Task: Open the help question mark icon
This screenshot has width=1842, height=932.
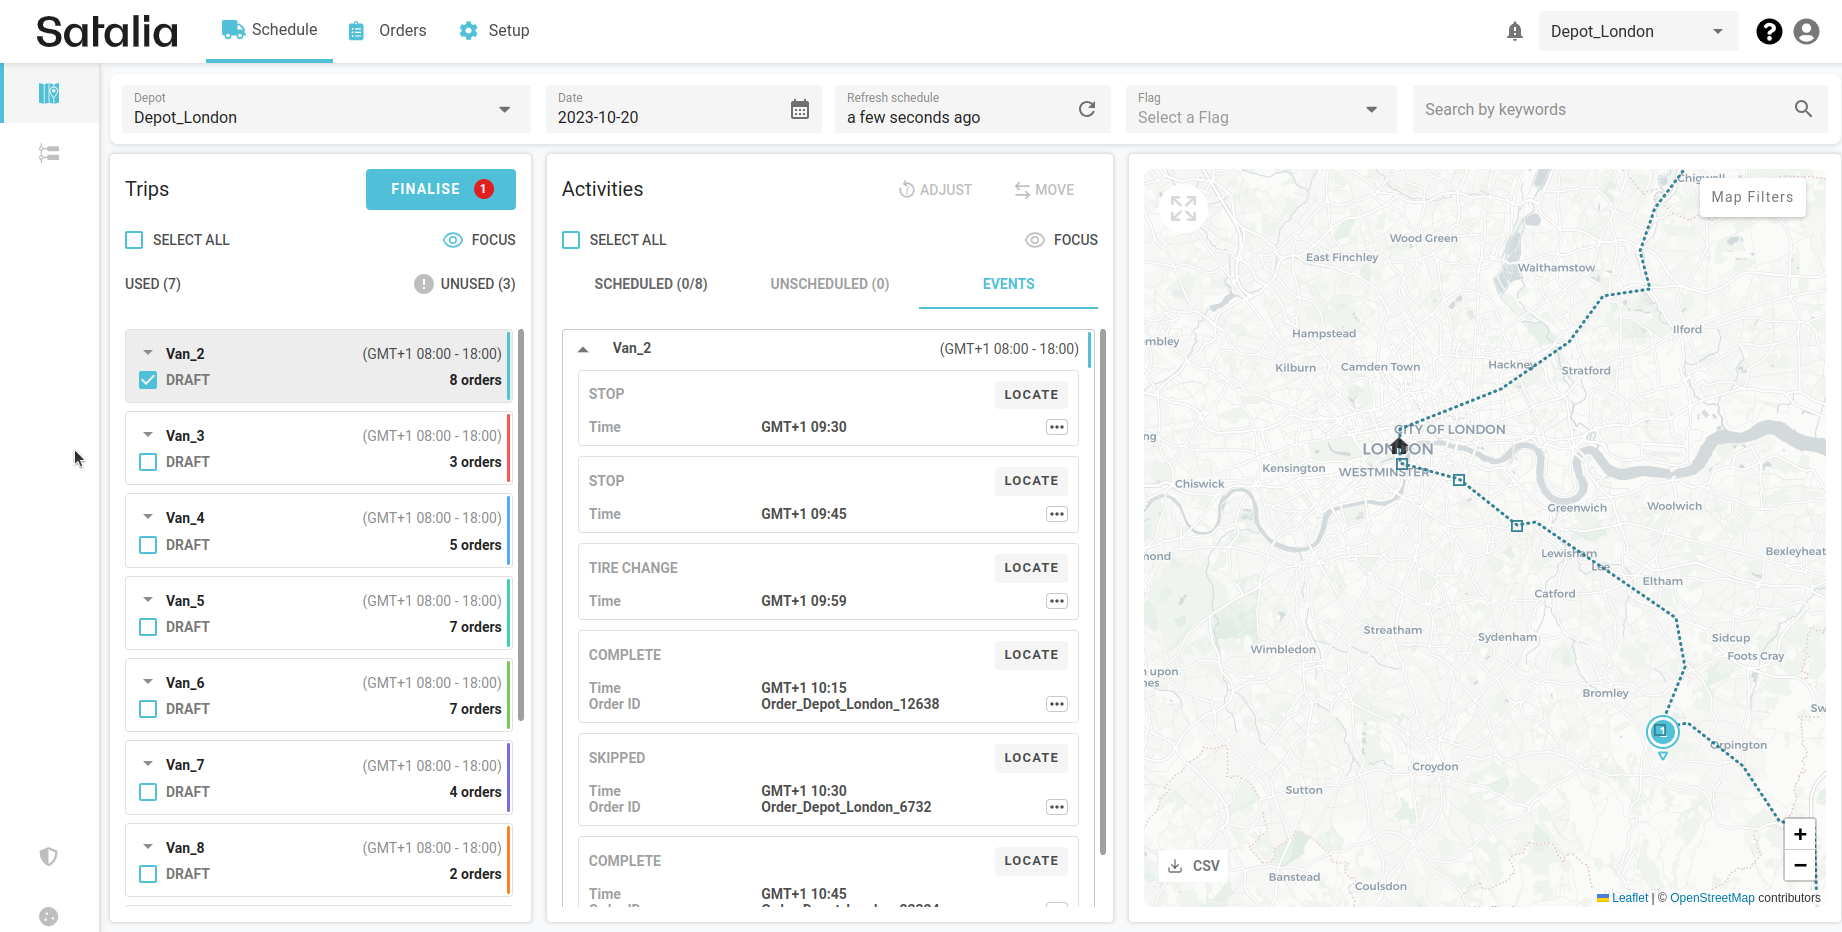Action: pyautogui.click(x=1768, y=32)
